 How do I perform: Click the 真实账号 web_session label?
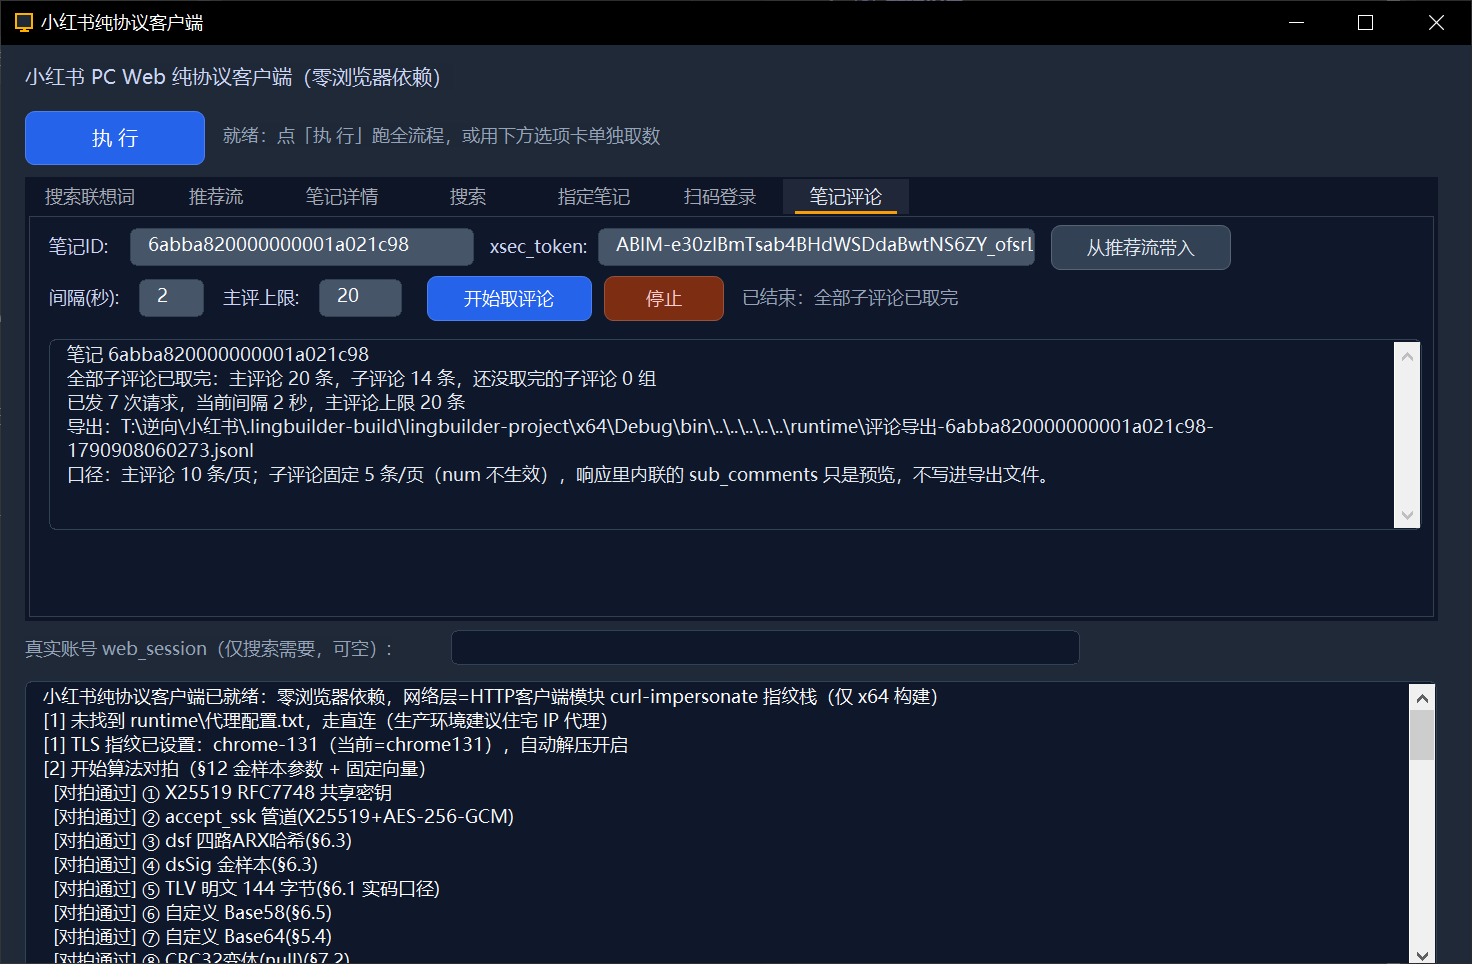coord(209,649)
